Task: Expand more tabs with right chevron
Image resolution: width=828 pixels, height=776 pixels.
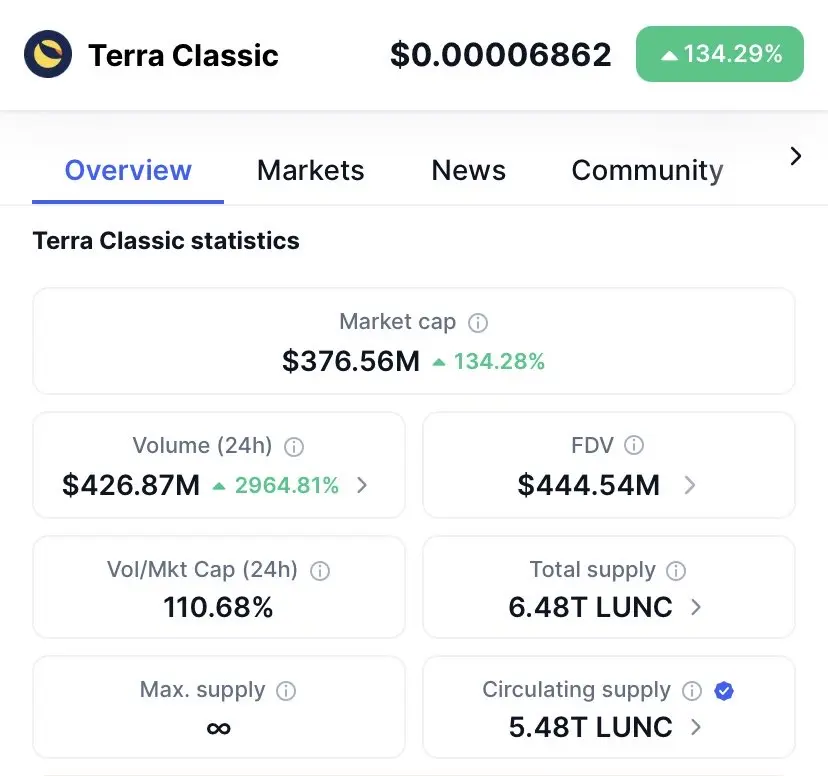Action: coord(796,156)
